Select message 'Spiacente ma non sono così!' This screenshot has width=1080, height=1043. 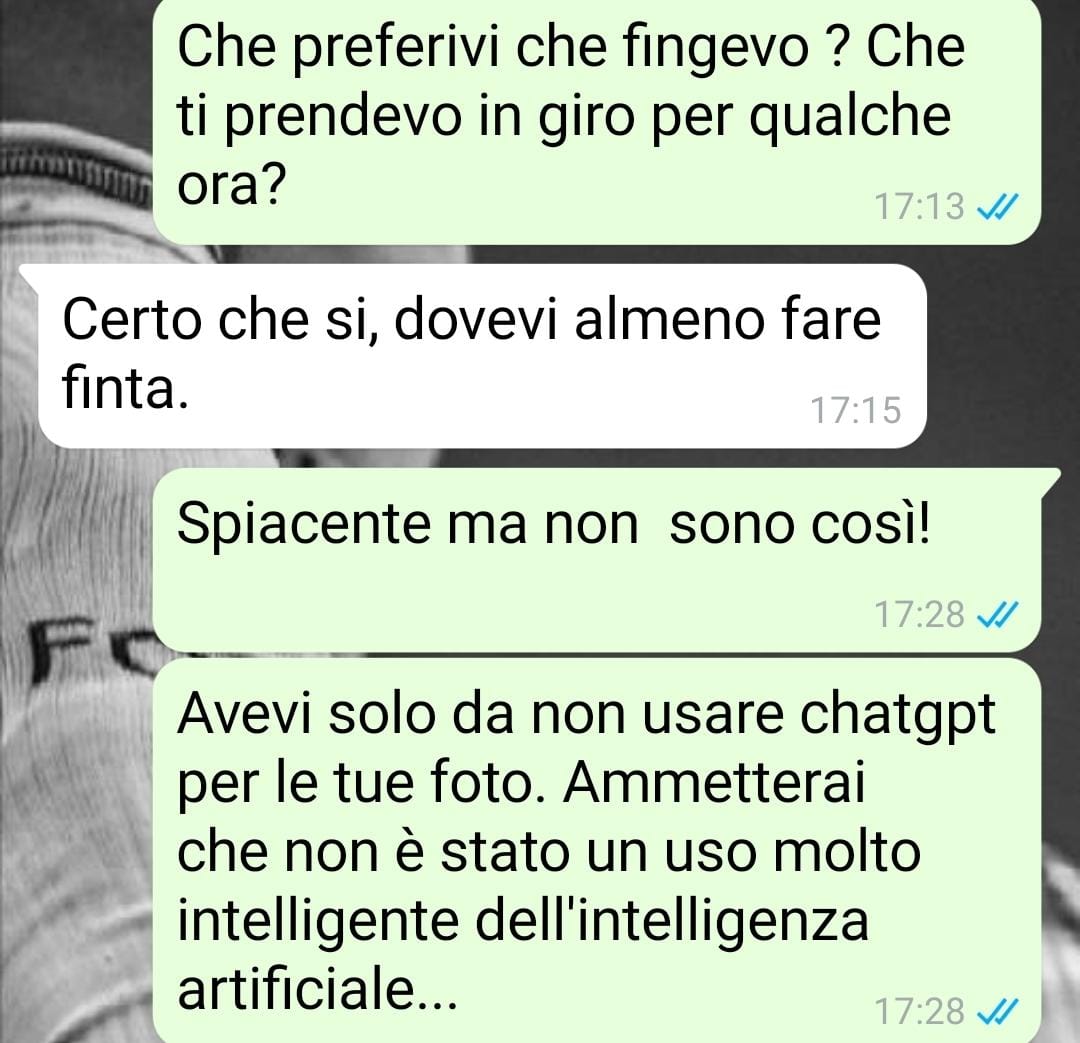click(596, 560)
